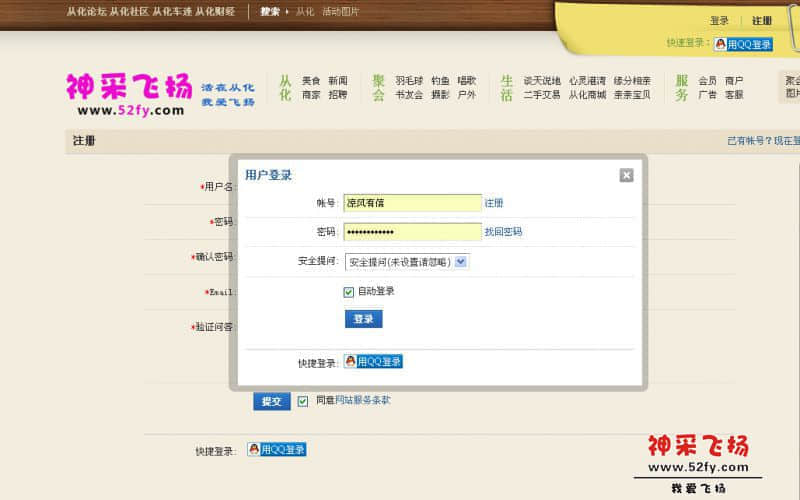The width and height of the screenshot is (800, 500).
Task: Open the 唱歌 nav link
Action: 467,81
